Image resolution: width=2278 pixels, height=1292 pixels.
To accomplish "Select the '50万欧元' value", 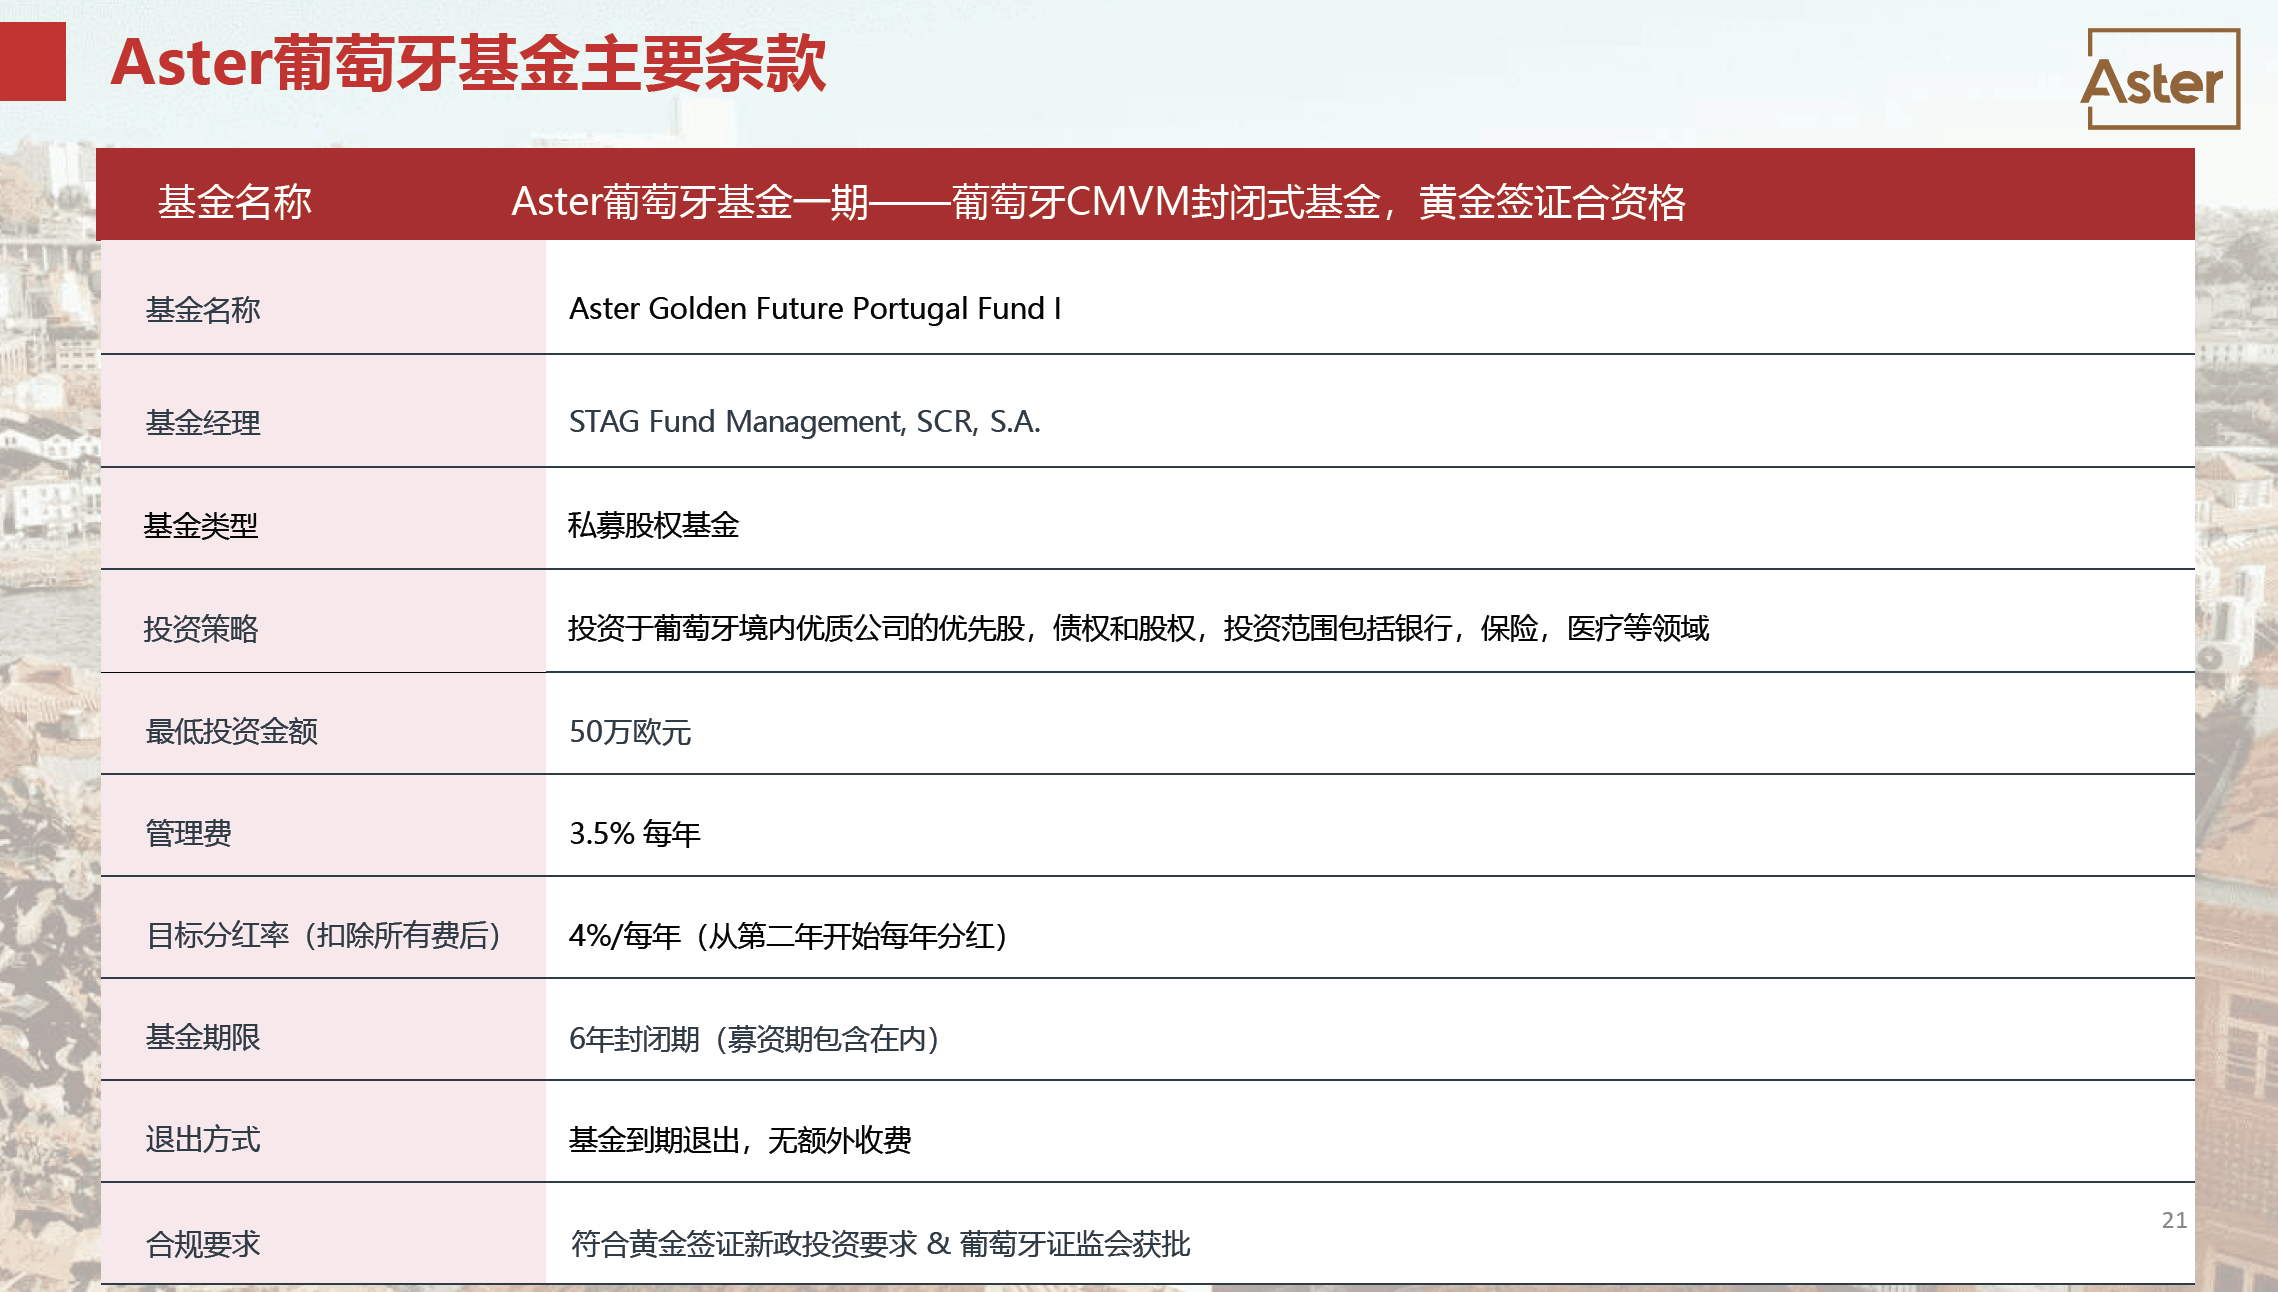I will (630, 732).
